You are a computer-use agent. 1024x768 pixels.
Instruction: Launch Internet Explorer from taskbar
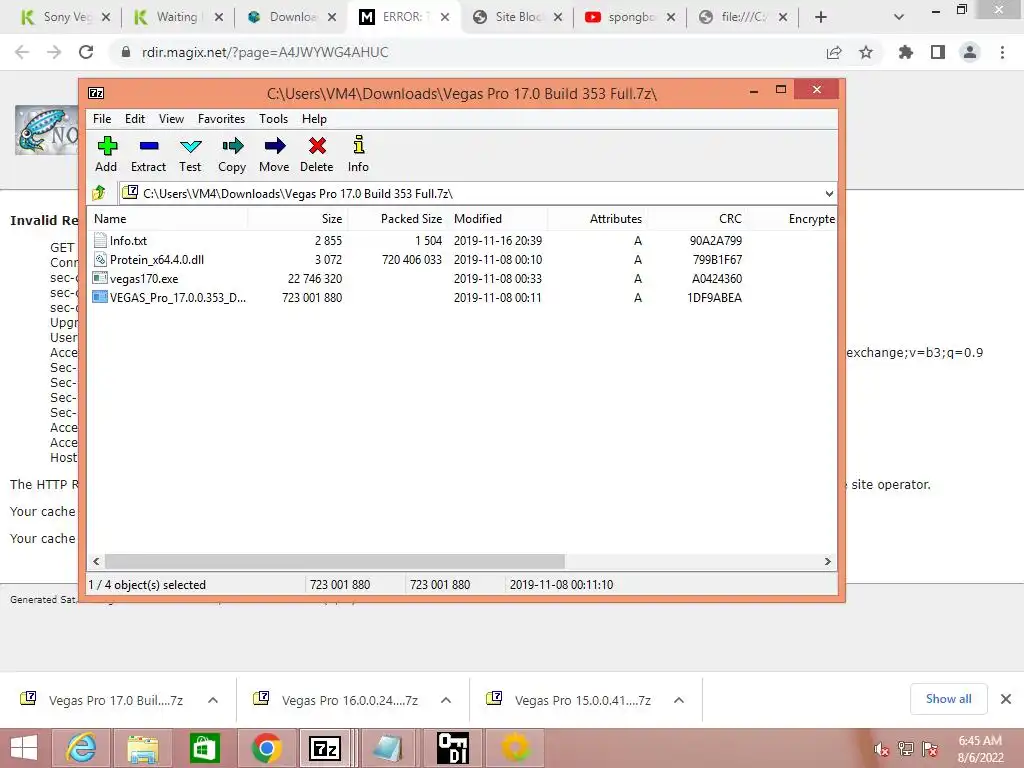pyautogui.click(x=82, y=748)
